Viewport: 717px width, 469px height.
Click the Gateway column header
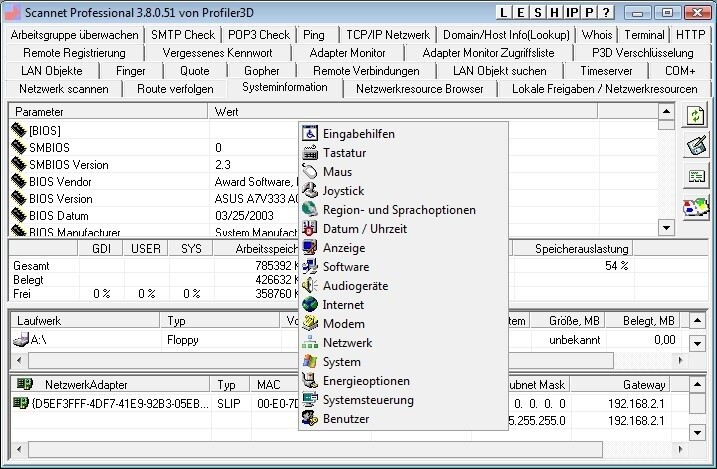pos(621,384)
